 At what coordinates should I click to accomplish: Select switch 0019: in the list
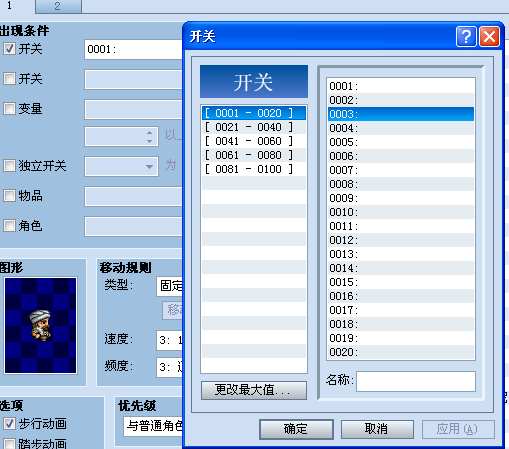pos(401,338)
